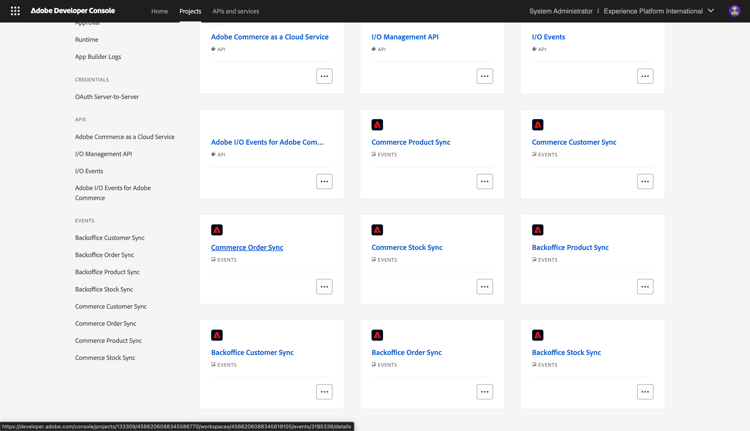This screenshot has height=431, width=750.
Task: Open more actions for Commerce Stock Sync card
Action: [485, 287]
